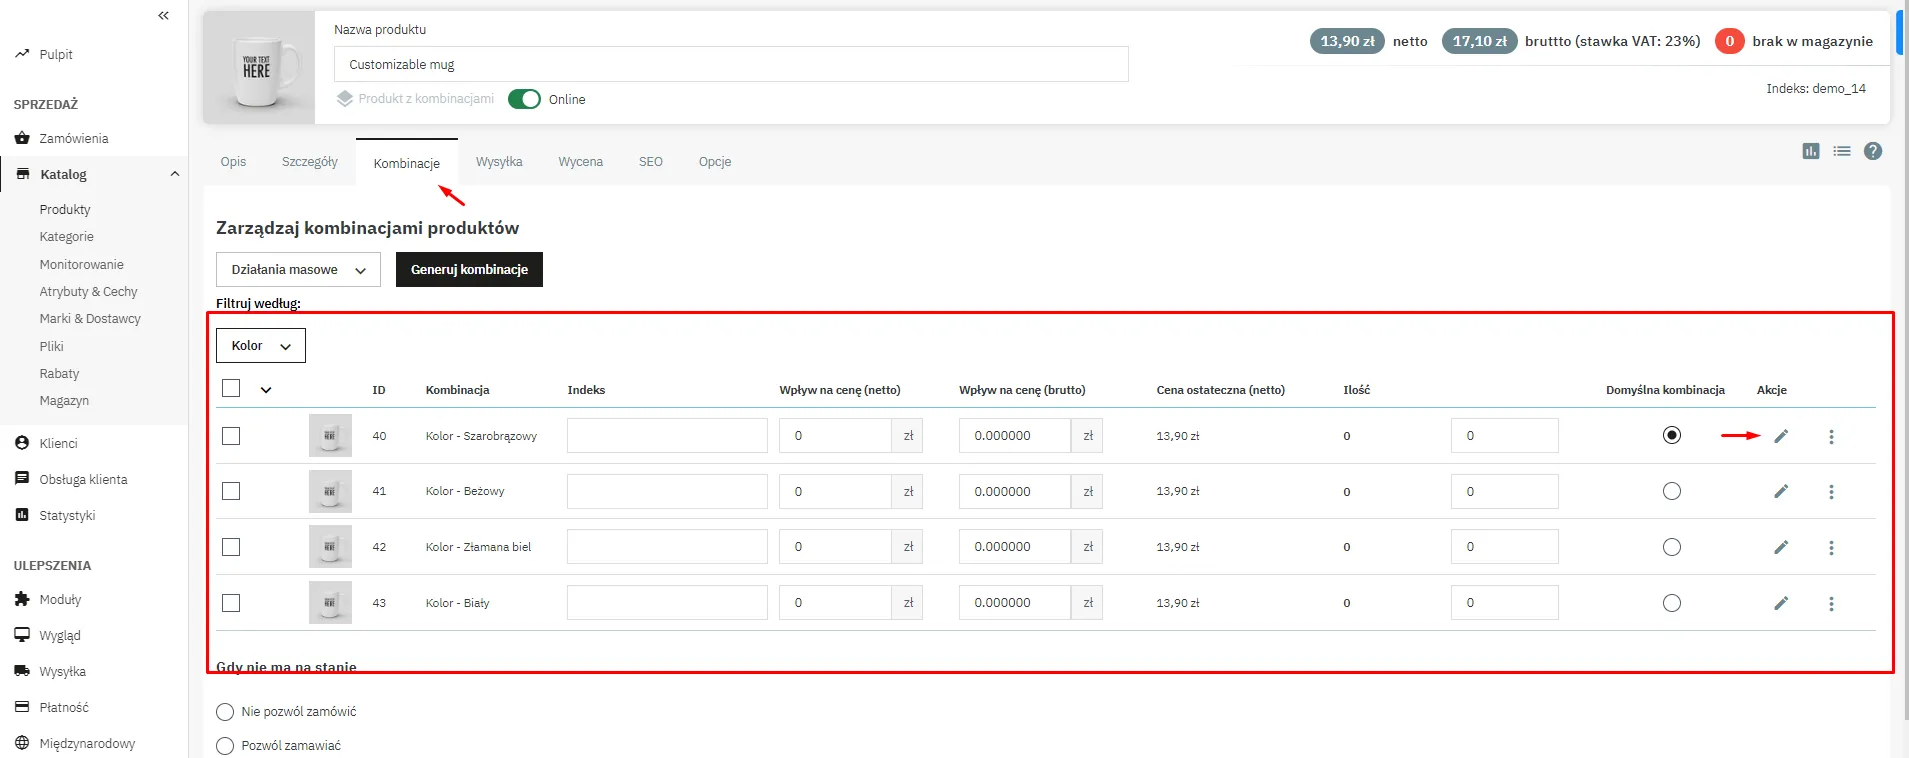Click the Indeks input field for Kolor - Szarobrązowy

pos(666,436)
